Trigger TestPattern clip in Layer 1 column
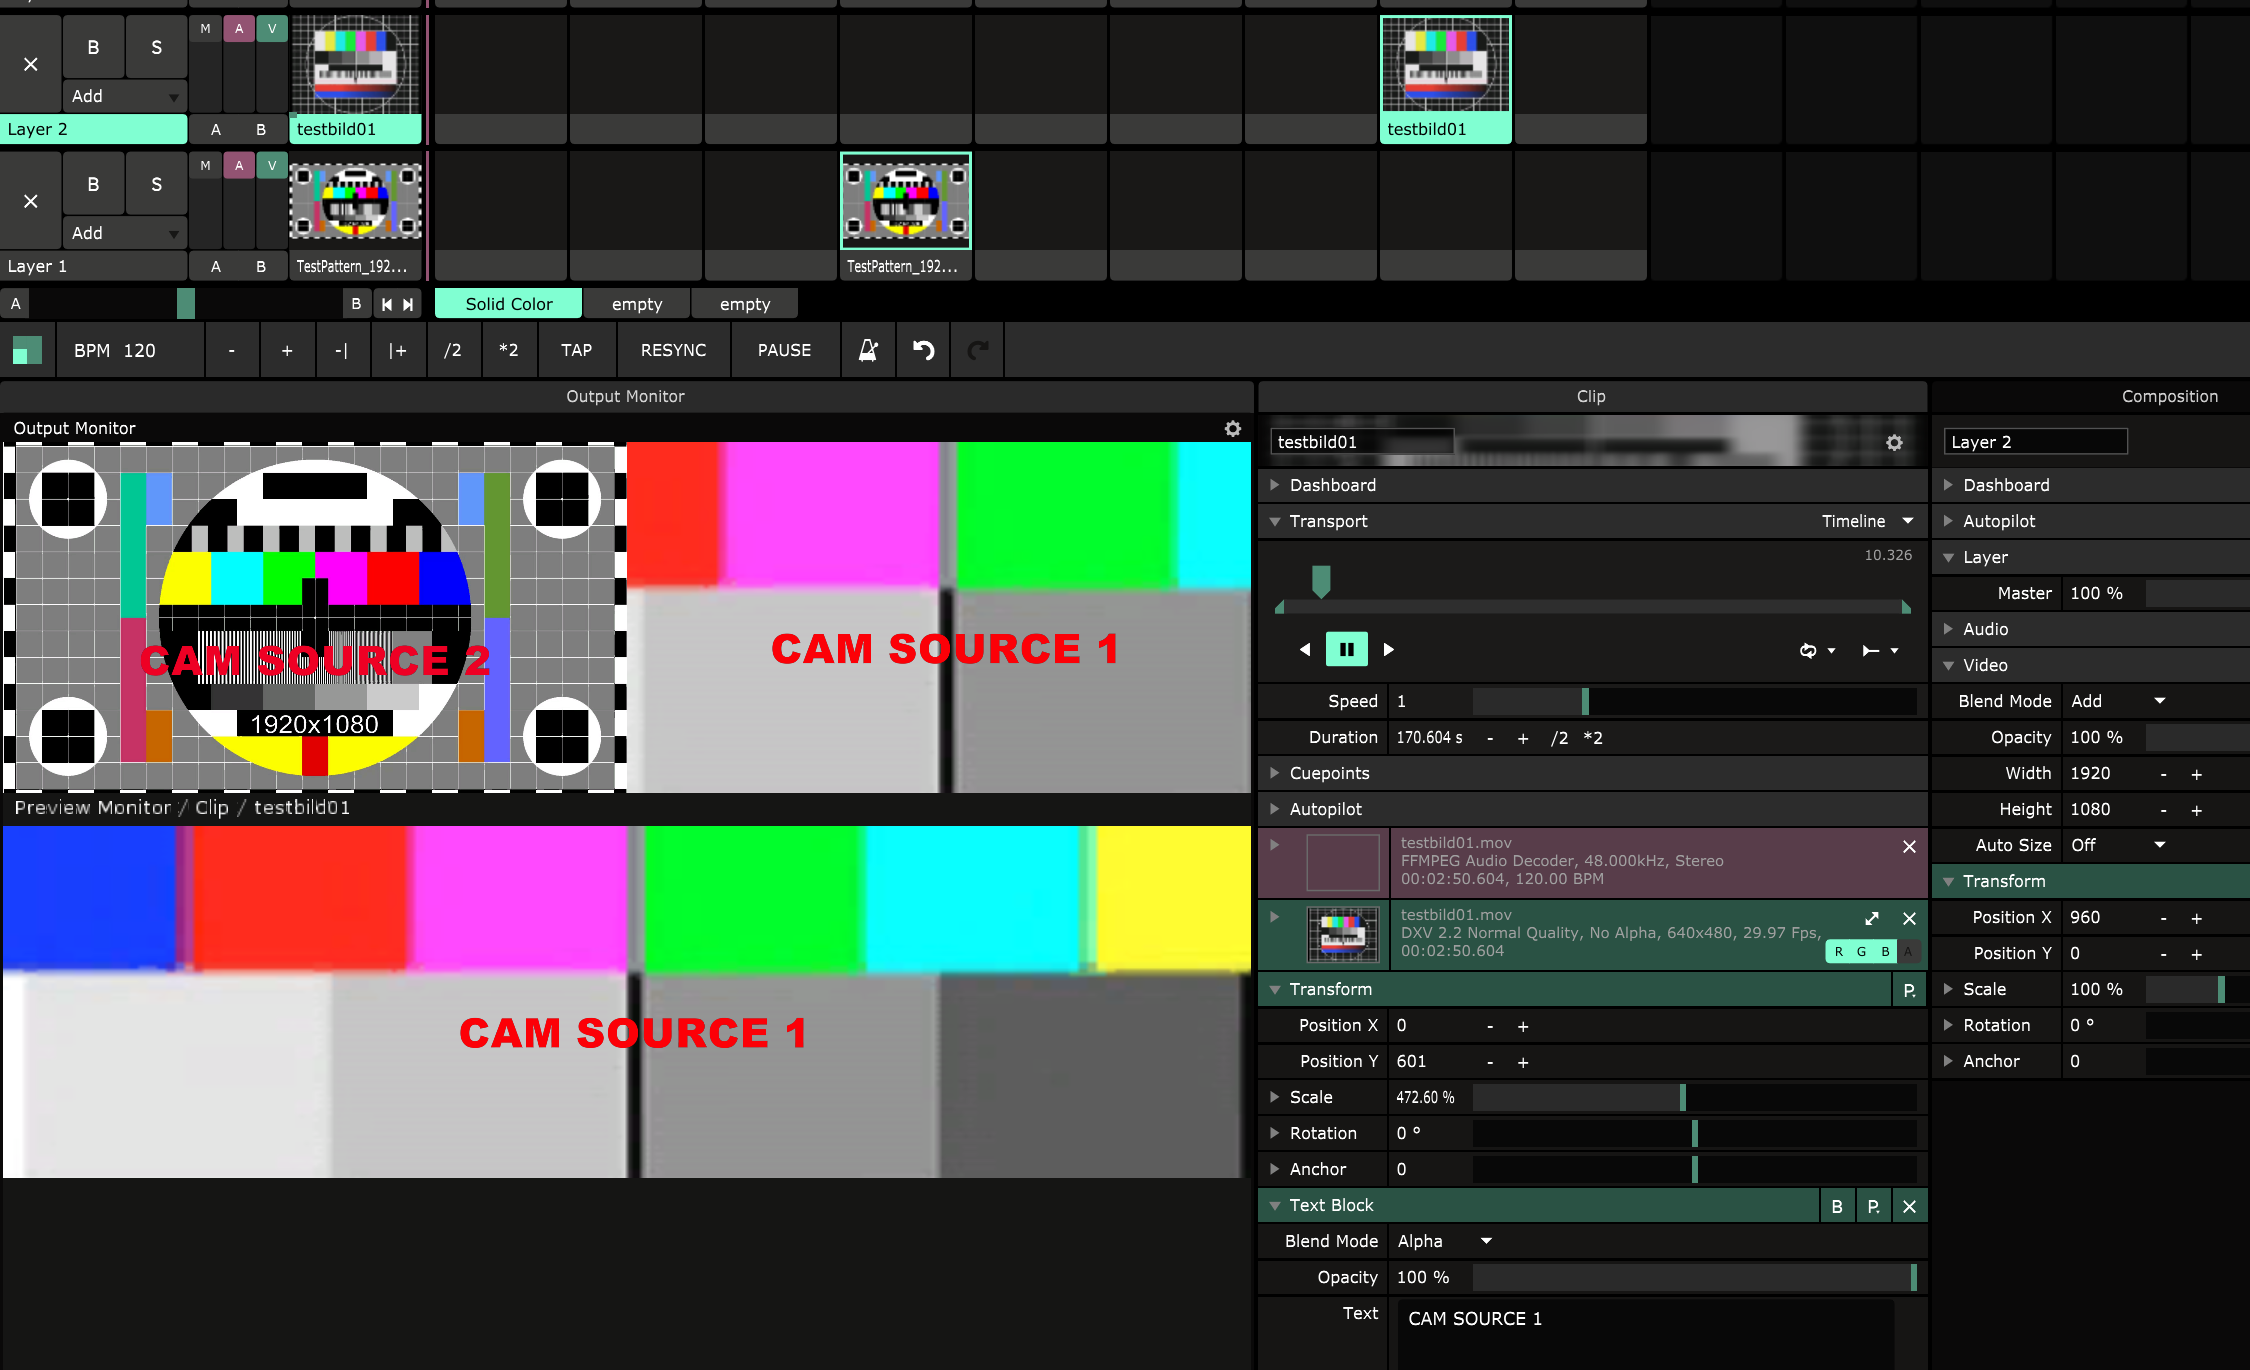 coord(355,202)
